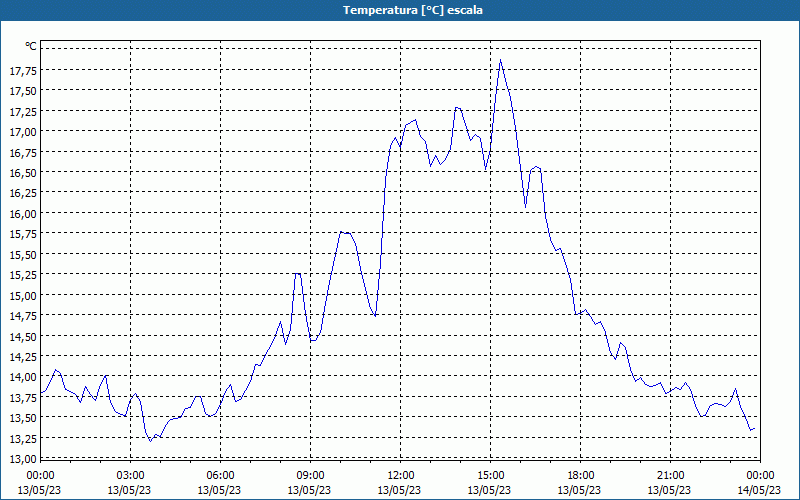The width and height of the screenshot is (800, 500).
Task: Click the 14/05/23 date label
Action: [759, 490]
